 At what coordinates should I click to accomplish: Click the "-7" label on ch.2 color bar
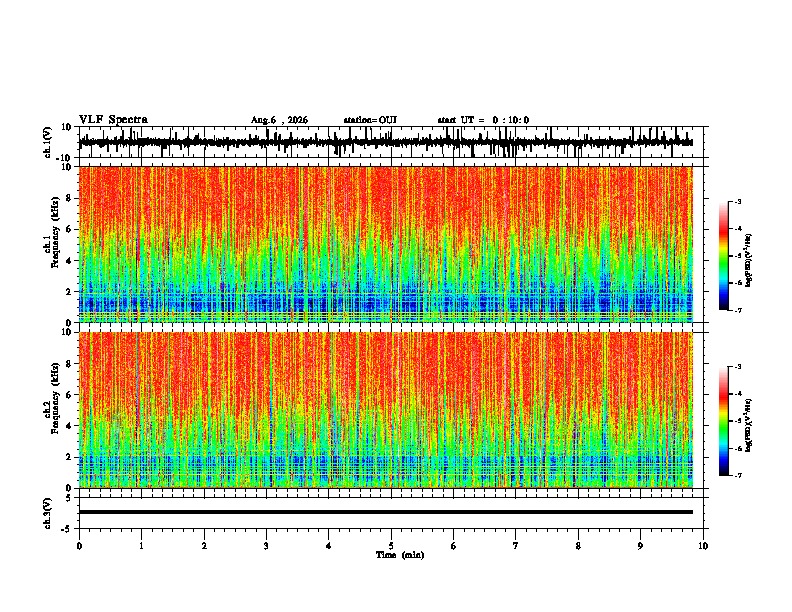tap(737, 476)
